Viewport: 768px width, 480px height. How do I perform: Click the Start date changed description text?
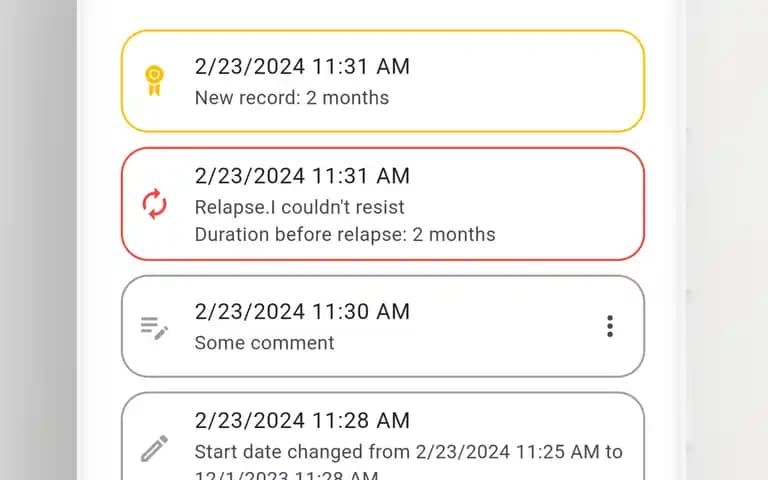[x=408, y=452]
